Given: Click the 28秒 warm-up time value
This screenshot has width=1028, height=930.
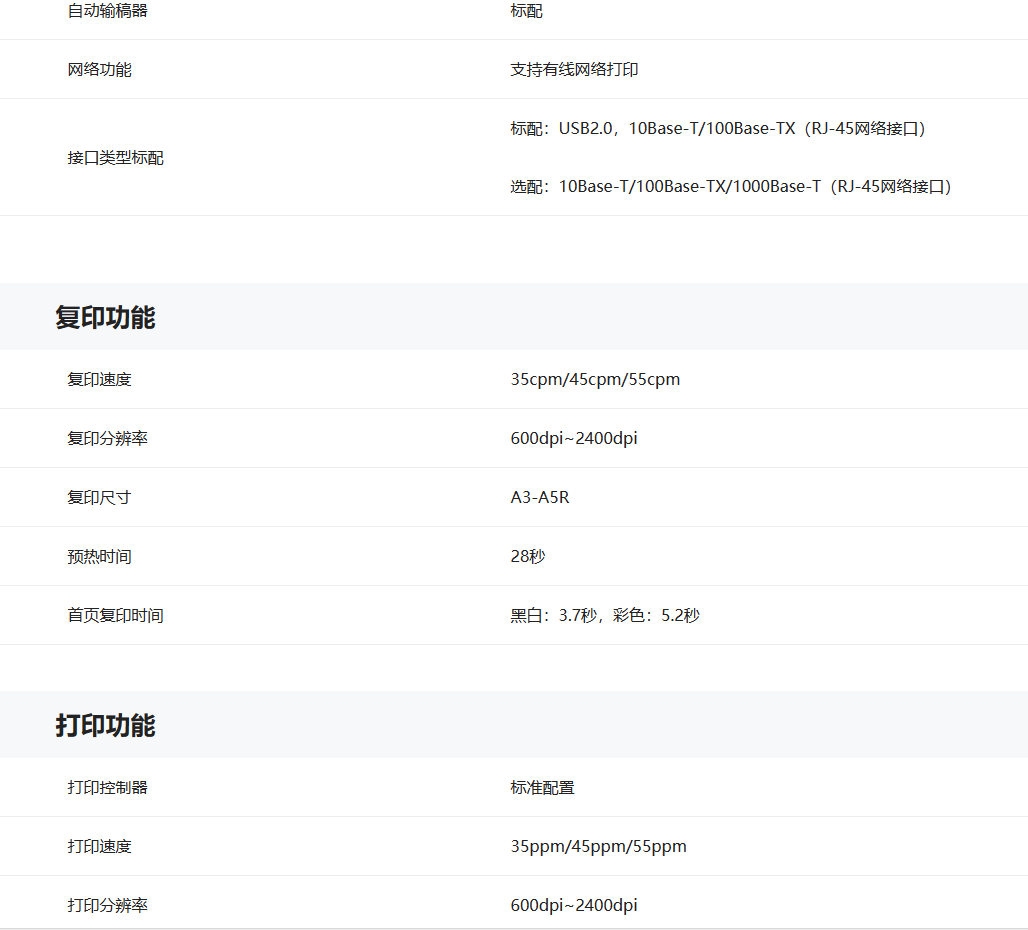Looking at the screenshot, I should (x=528, y=557).
